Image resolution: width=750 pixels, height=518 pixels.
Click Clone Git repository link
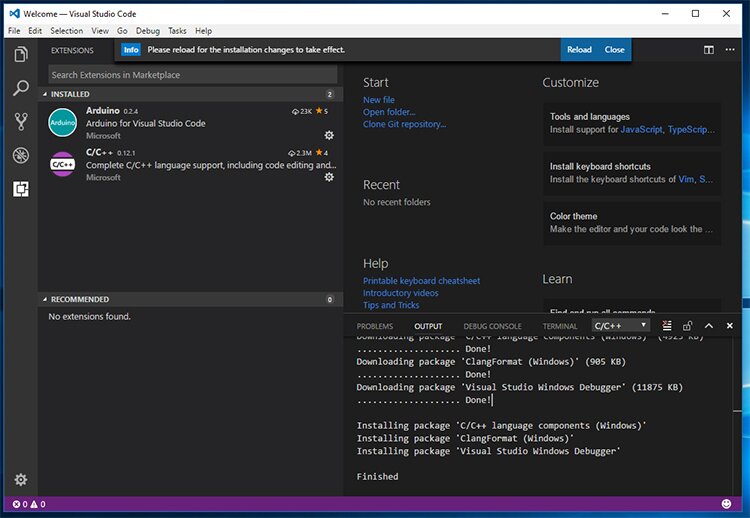click(x=404, y=124)
